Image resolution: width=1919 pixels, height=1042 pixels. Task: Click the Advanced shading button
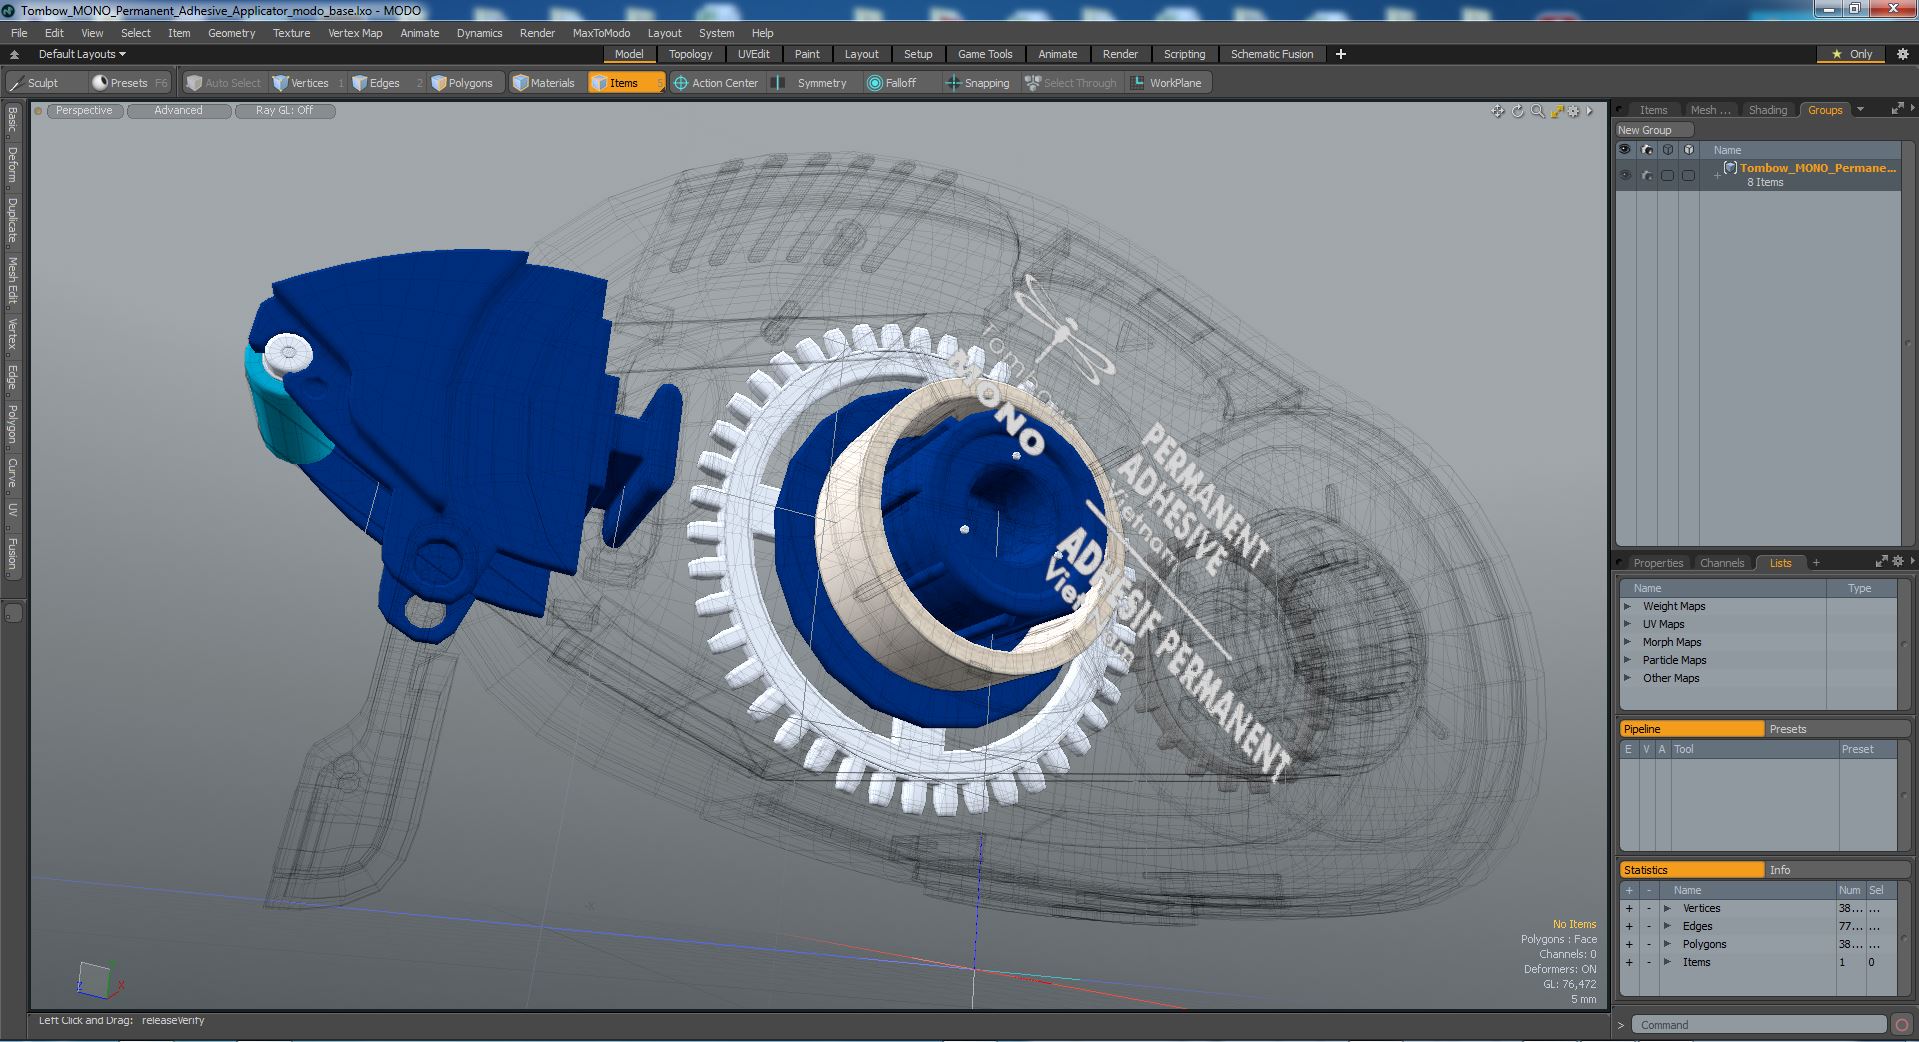178,111
